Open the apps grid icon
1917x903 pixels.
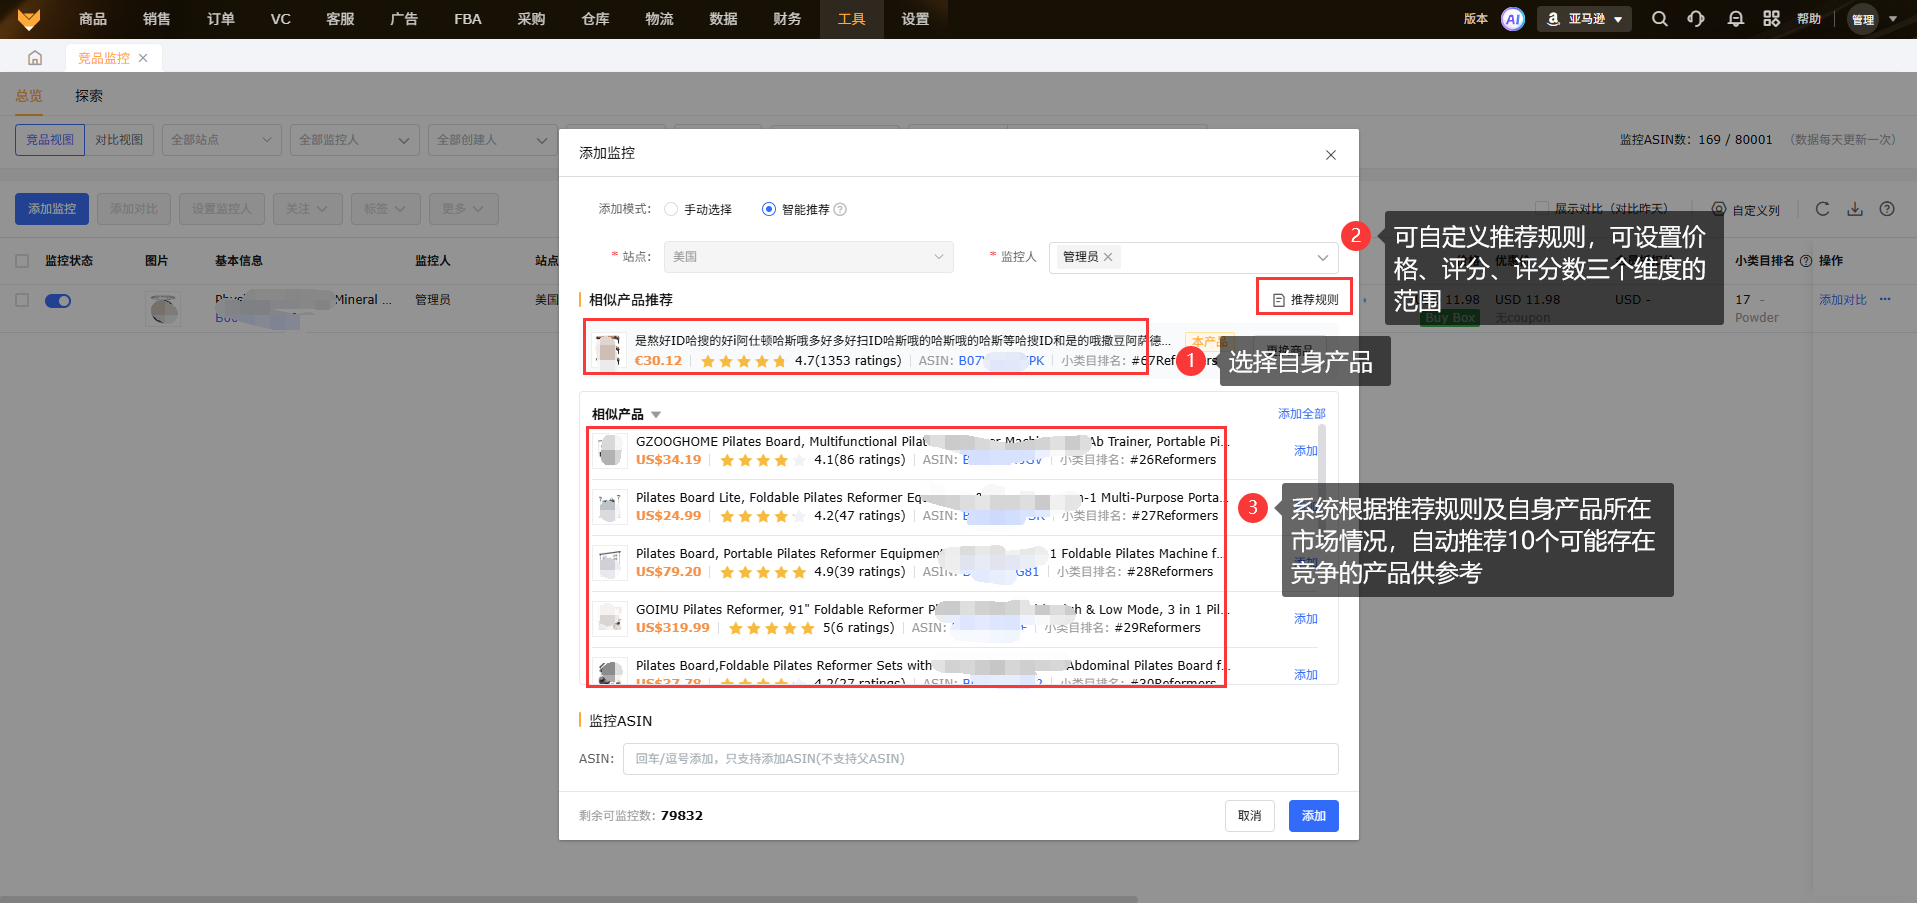pos(1772,19)
